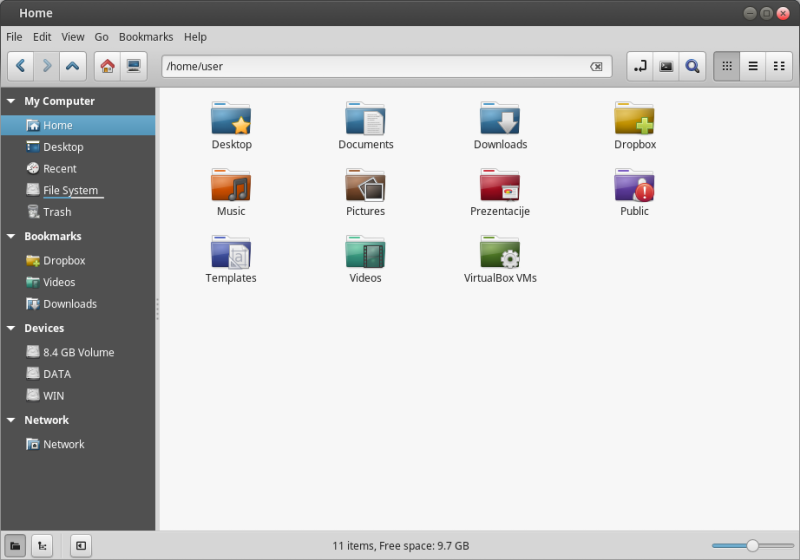
Task: Open the search magnifier tool
Action: 692,67
